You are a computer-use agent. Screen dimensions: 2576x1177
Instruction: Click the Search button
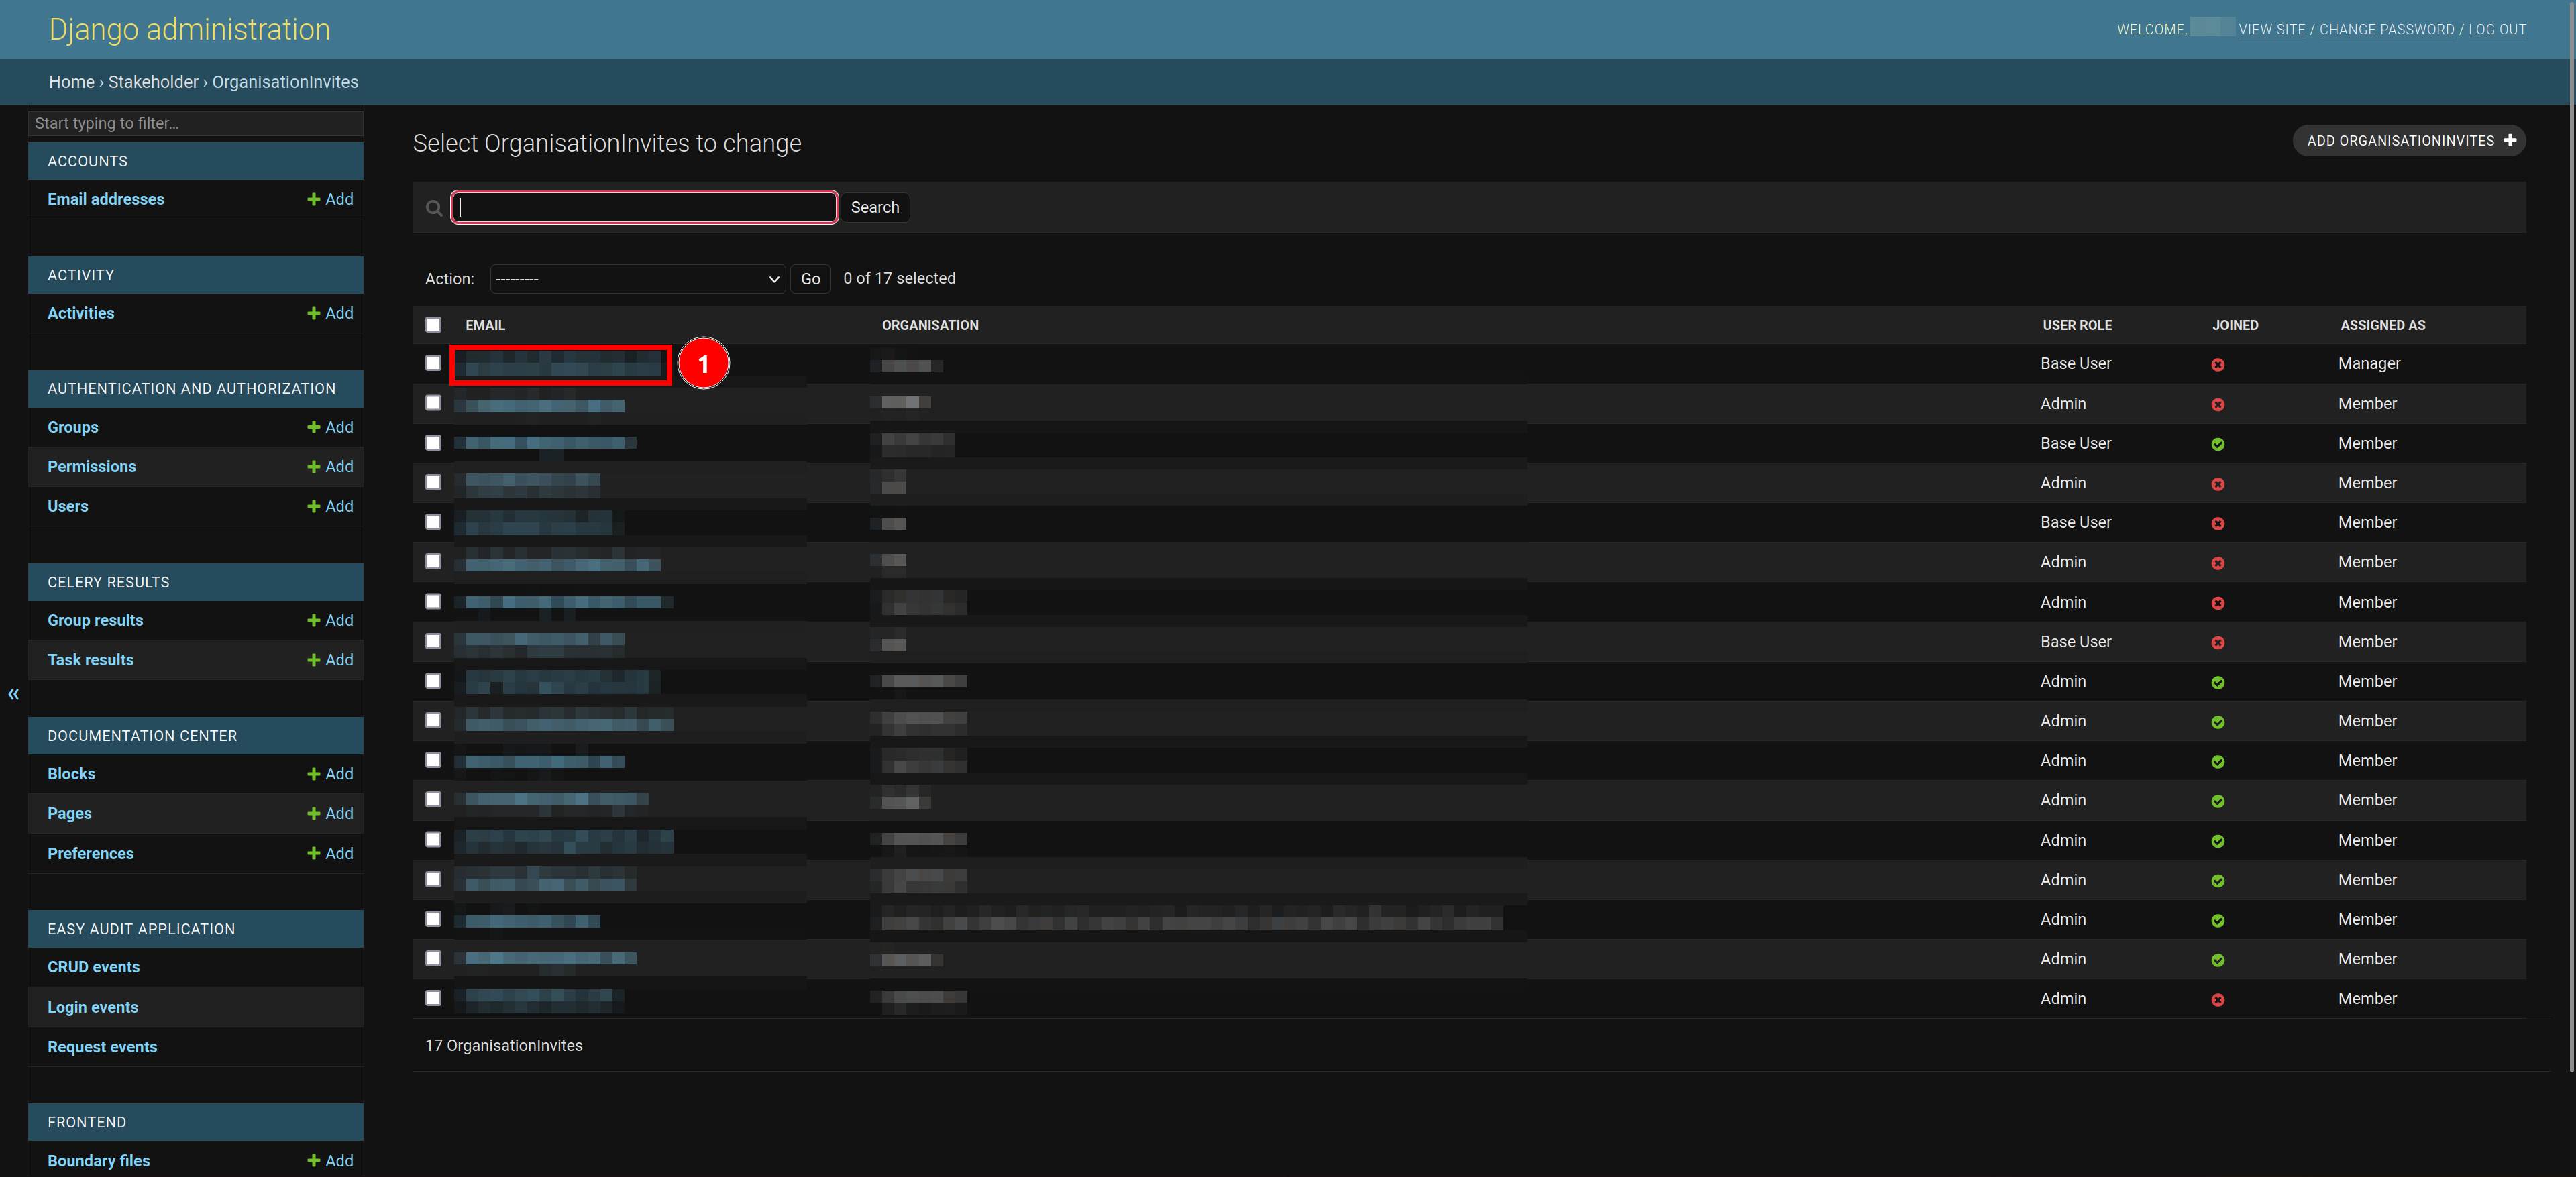pos(875,207)
